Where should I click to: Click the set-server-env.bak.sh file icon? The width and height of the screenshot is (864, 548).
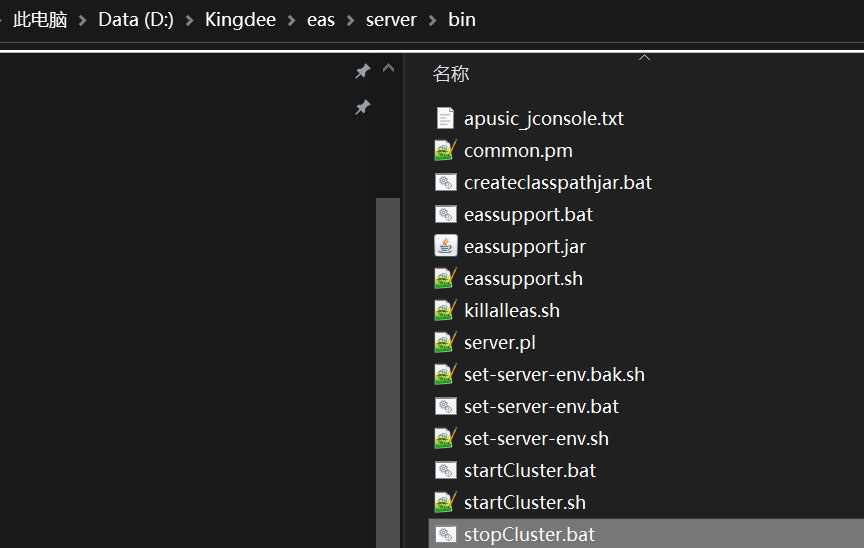[x=445, y=374]
